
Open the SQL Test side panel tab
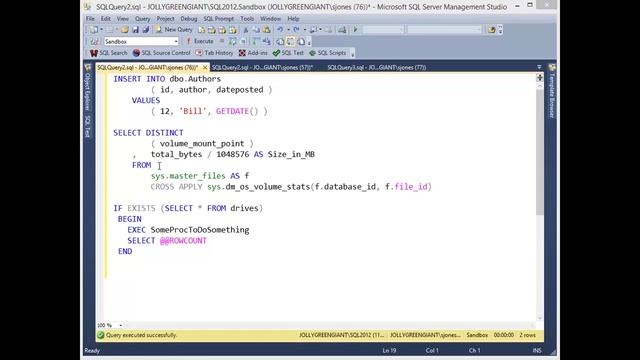pos(87,126)
